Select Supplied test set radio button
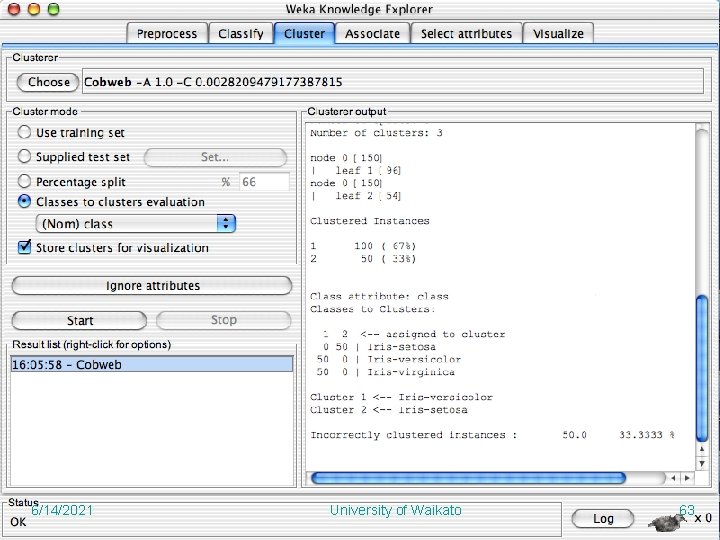 coord(24,157)
